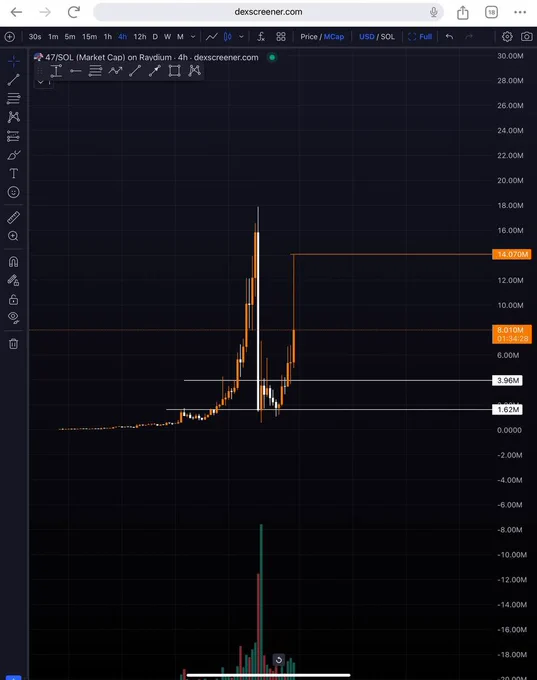Viewport: 537px width, 680px height.
Task: Open the indicators fx menu
Action: (x=261, y=37)
